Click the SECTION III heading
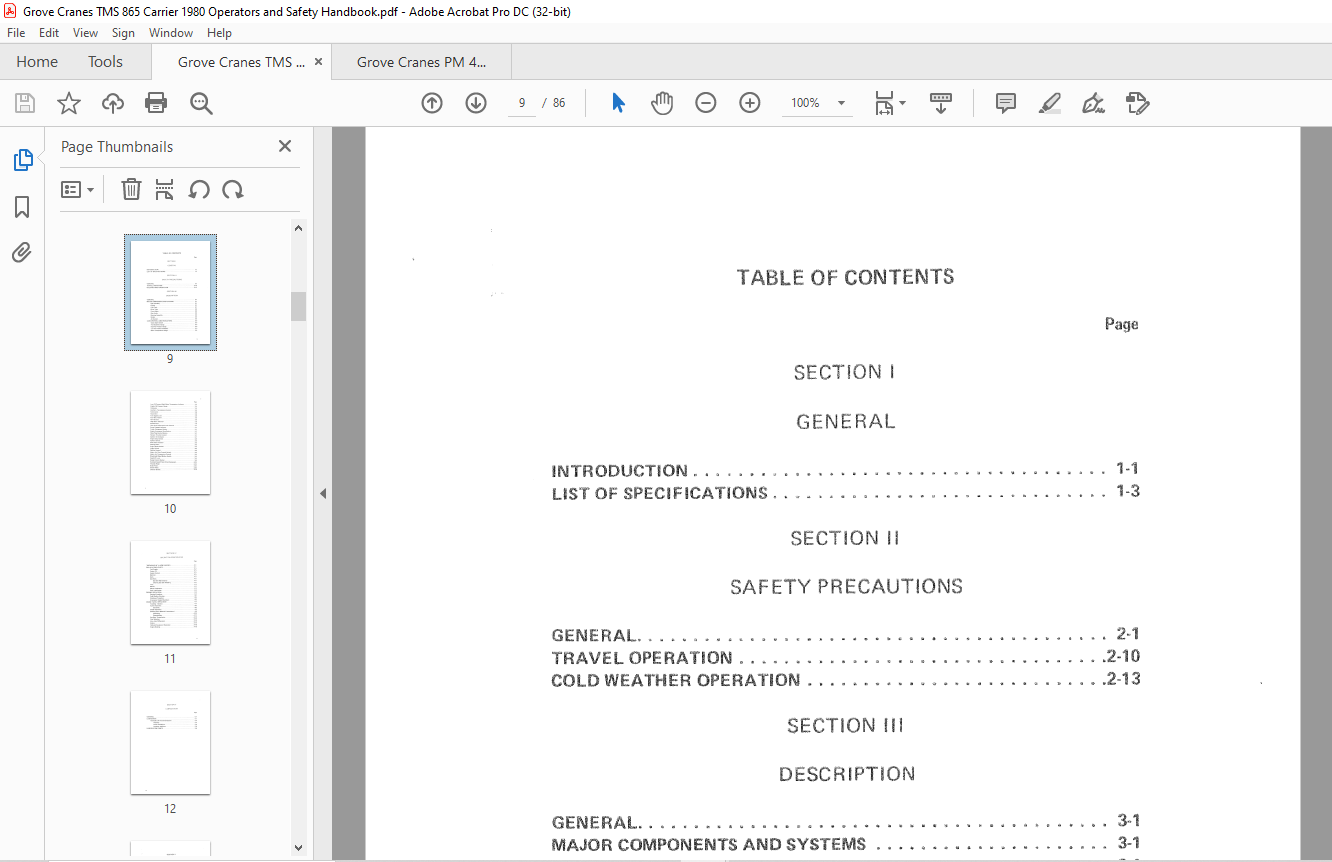Viewport: 1332px width, 862px height. 846,726
